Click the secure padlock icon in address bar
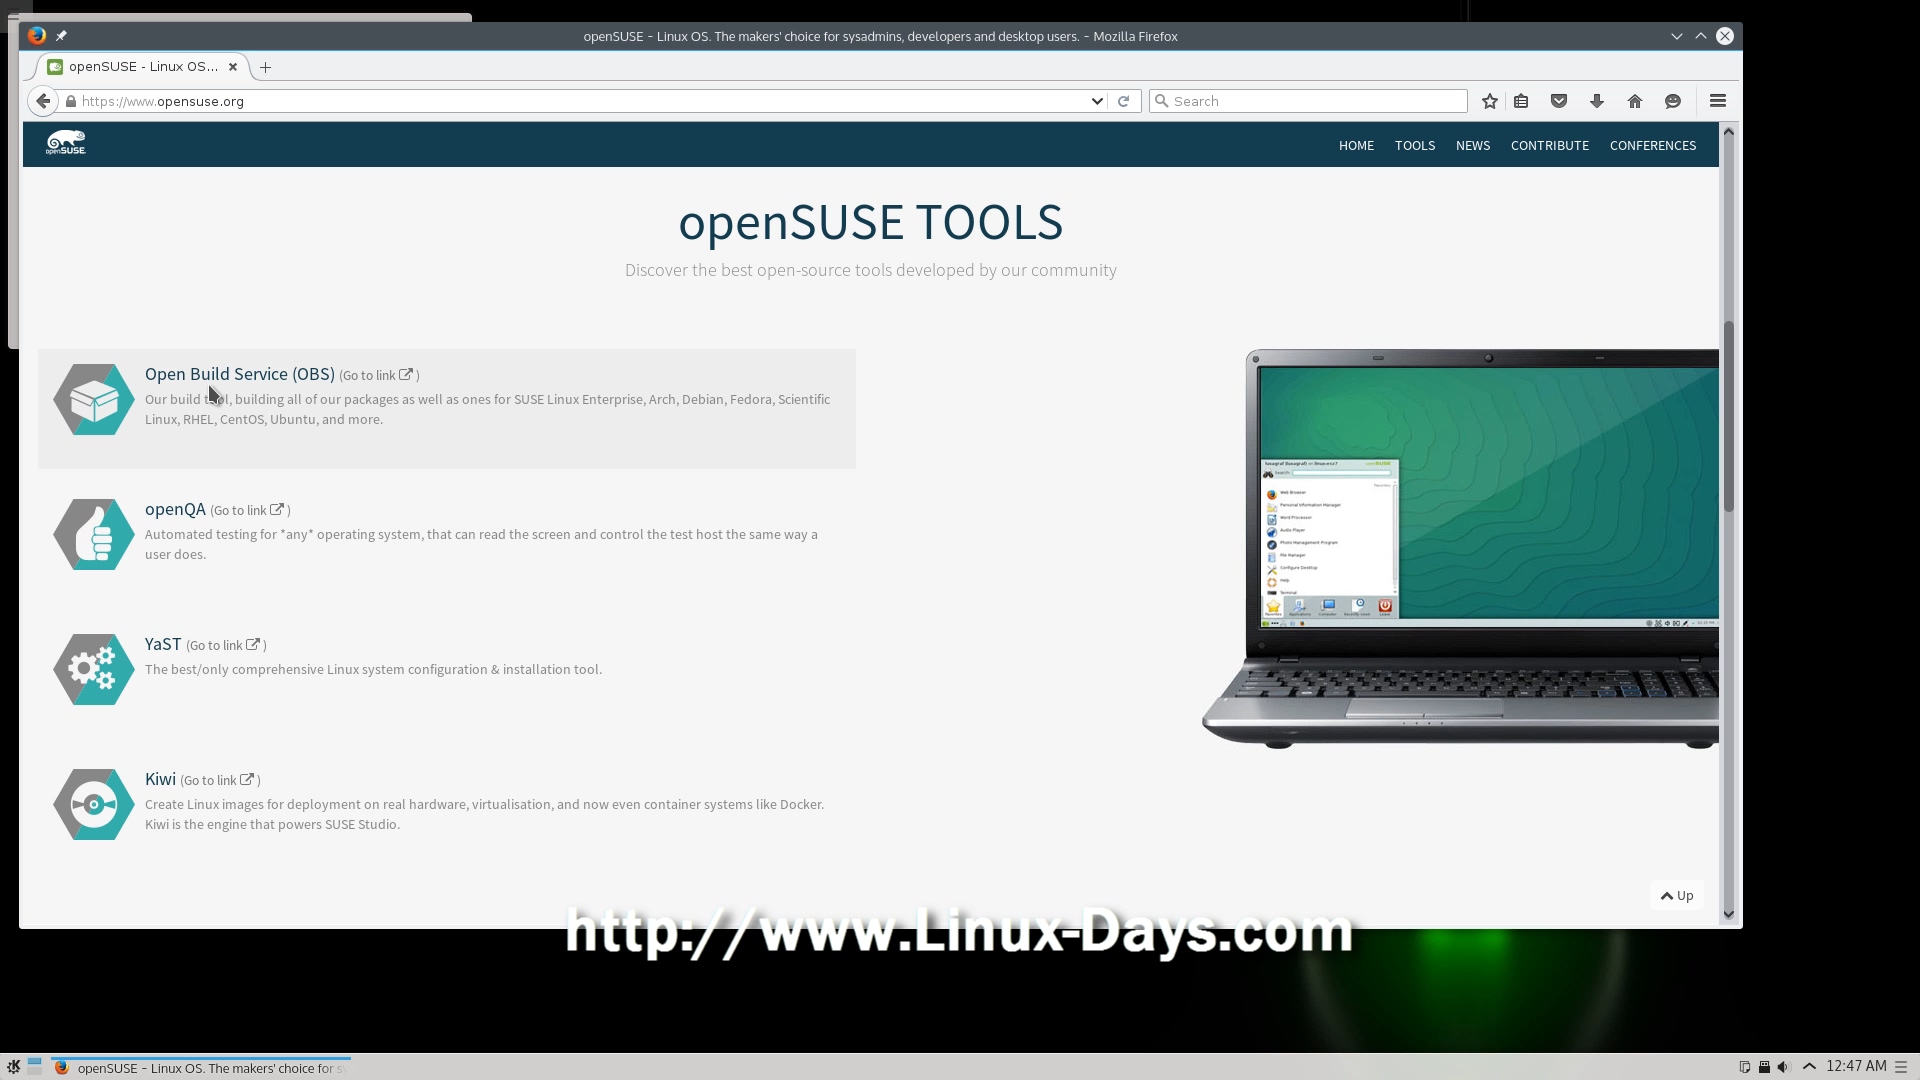Image resolution: width=1920 pixels, height=1080 pixels. click(x=71, y=101)
